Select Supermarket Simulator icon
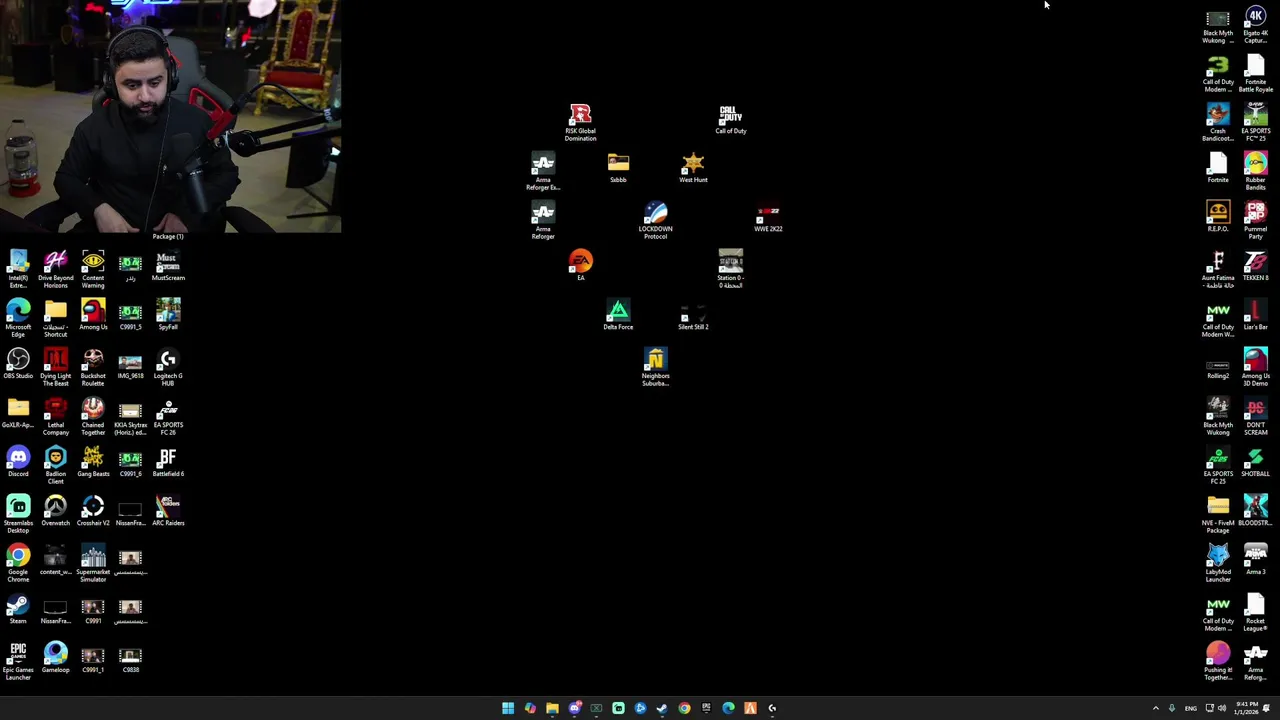The image size is (1280, 720). point(93,564)
